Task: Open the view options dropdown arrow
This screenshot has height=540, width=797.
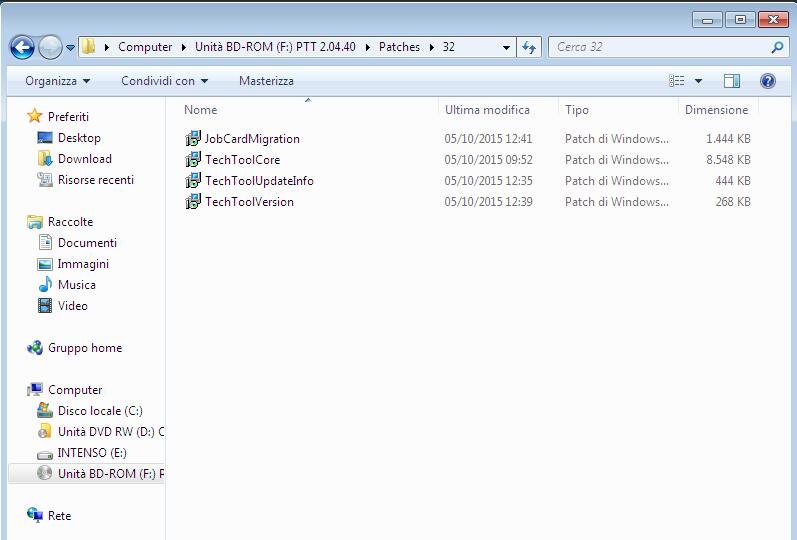Action: click(698, 80)
